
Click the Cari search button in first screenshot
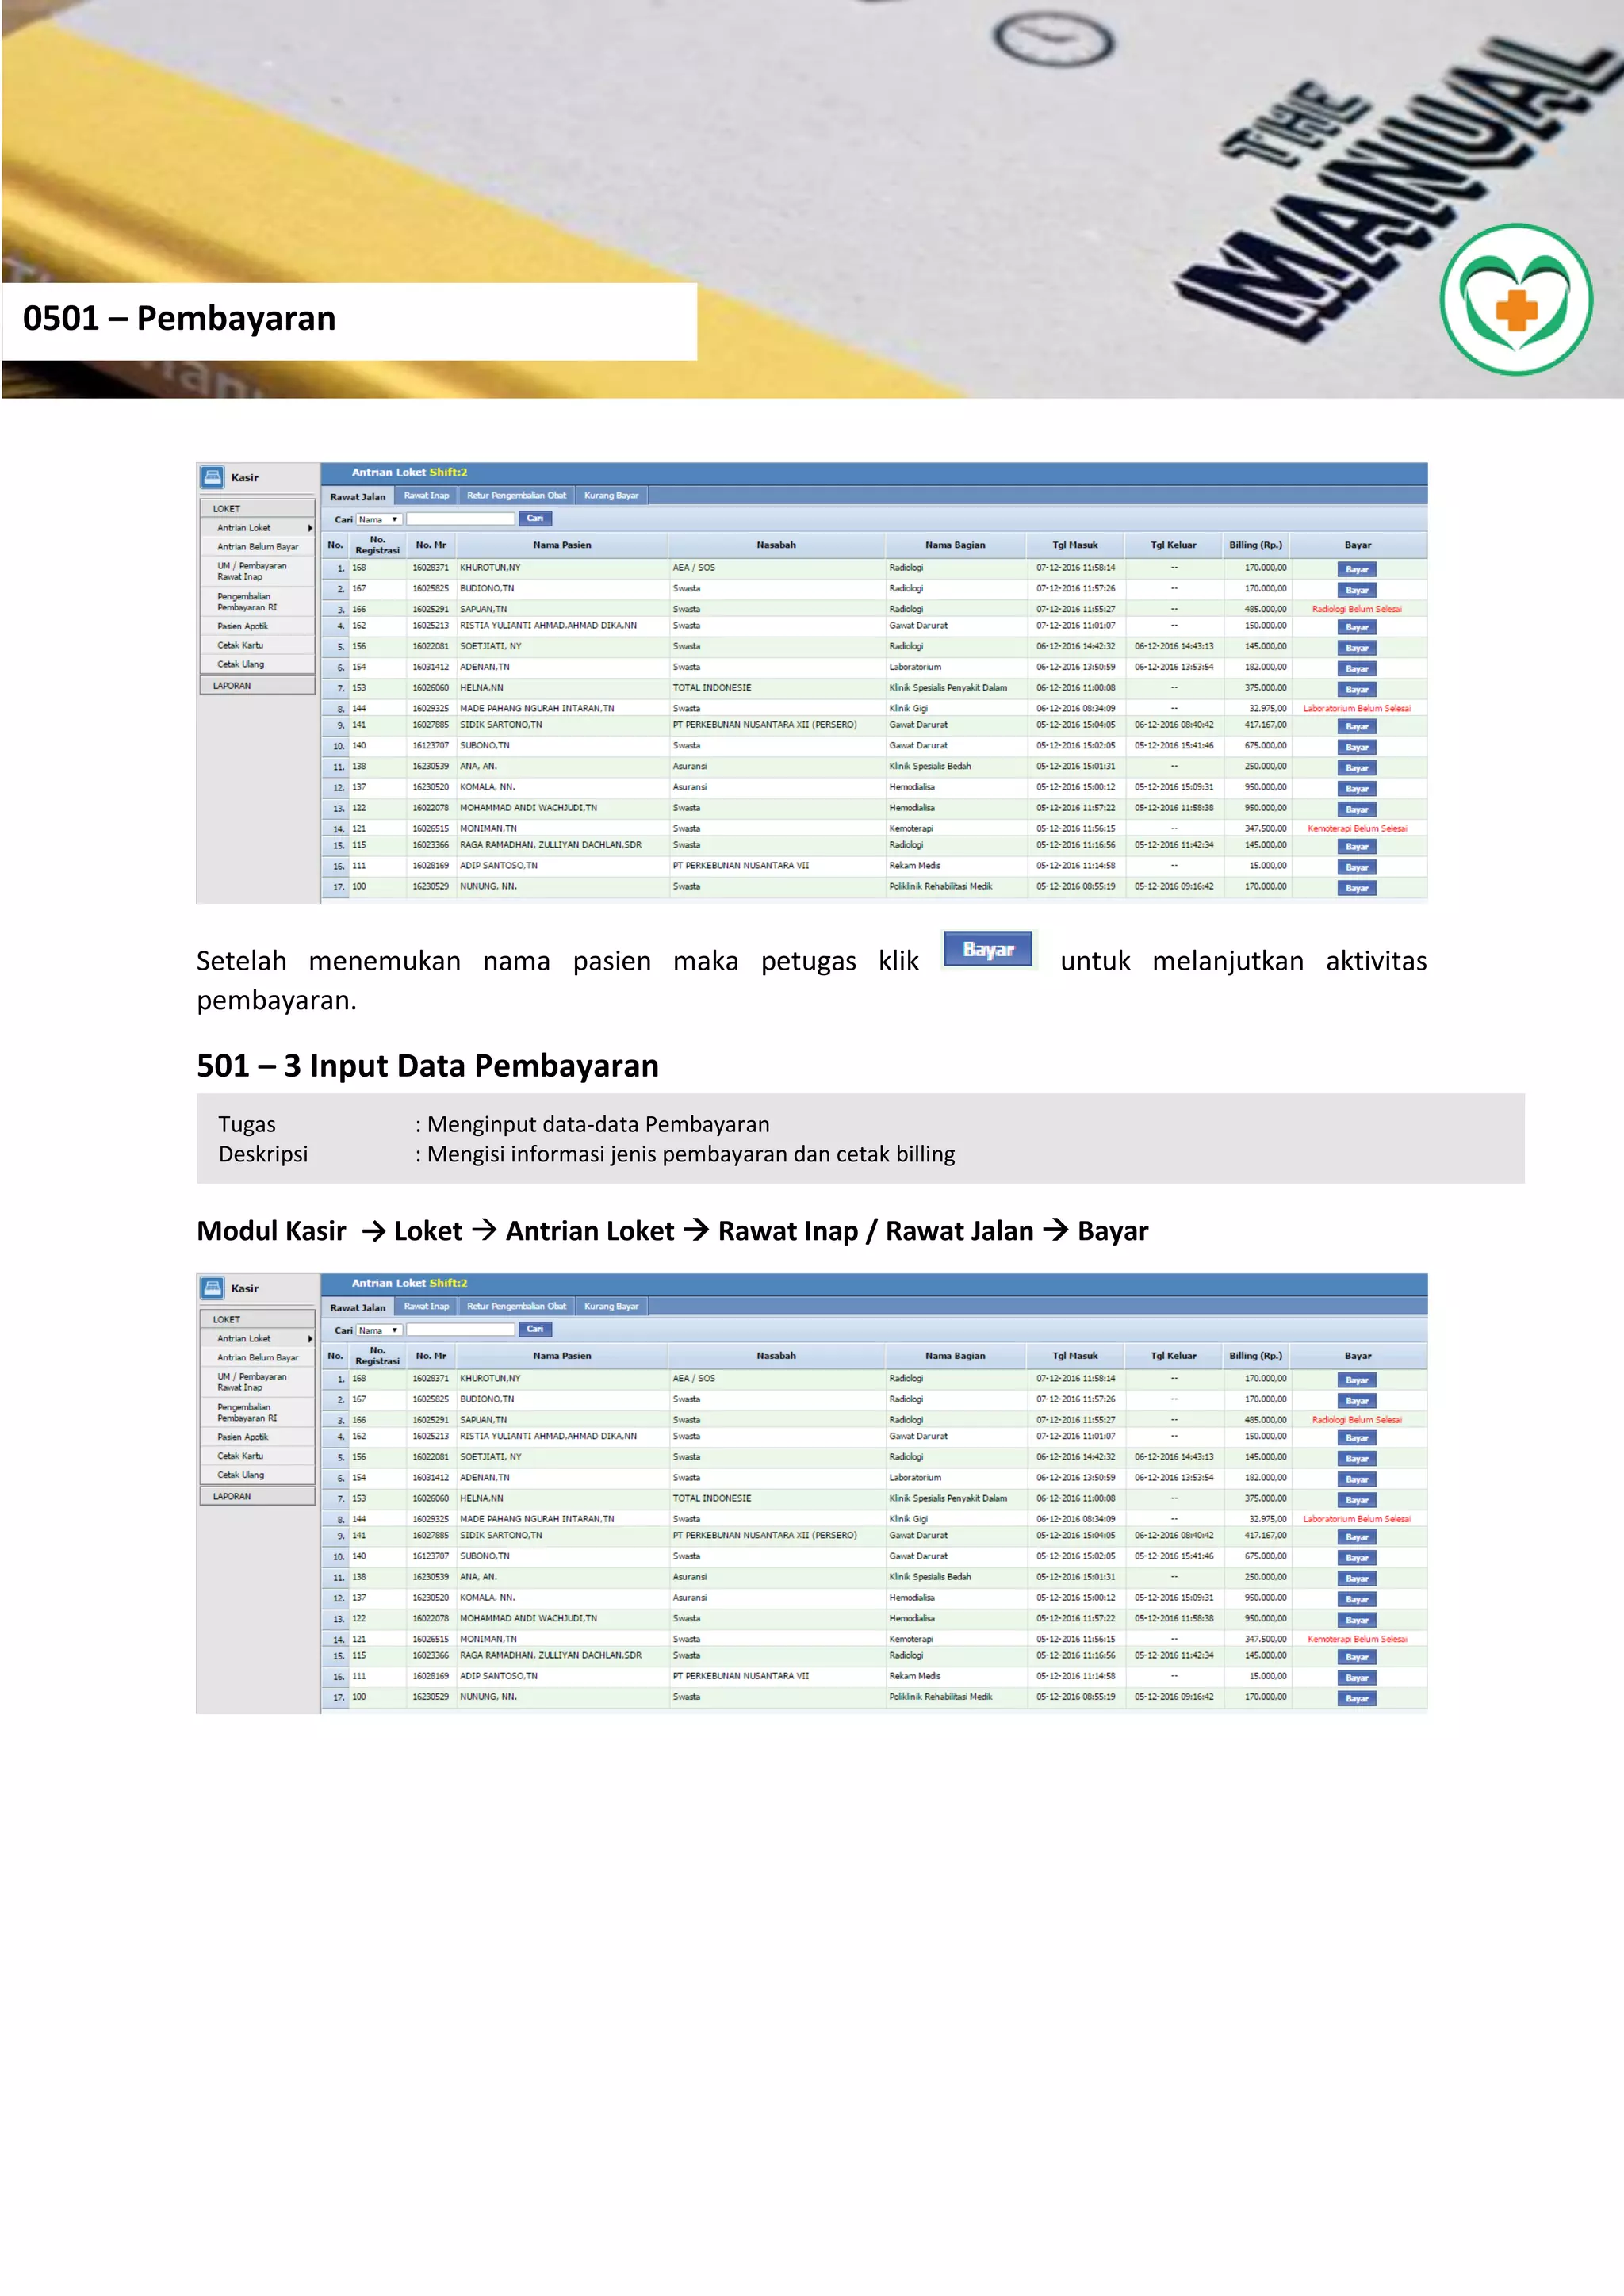[535, 519]
